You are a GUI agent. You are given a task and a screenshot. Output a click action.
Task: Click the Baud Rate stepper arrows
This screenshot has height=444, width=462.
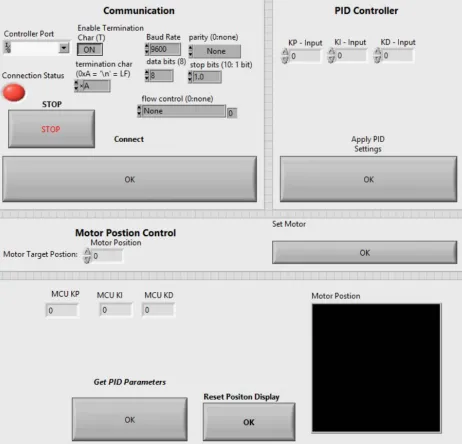147,49
